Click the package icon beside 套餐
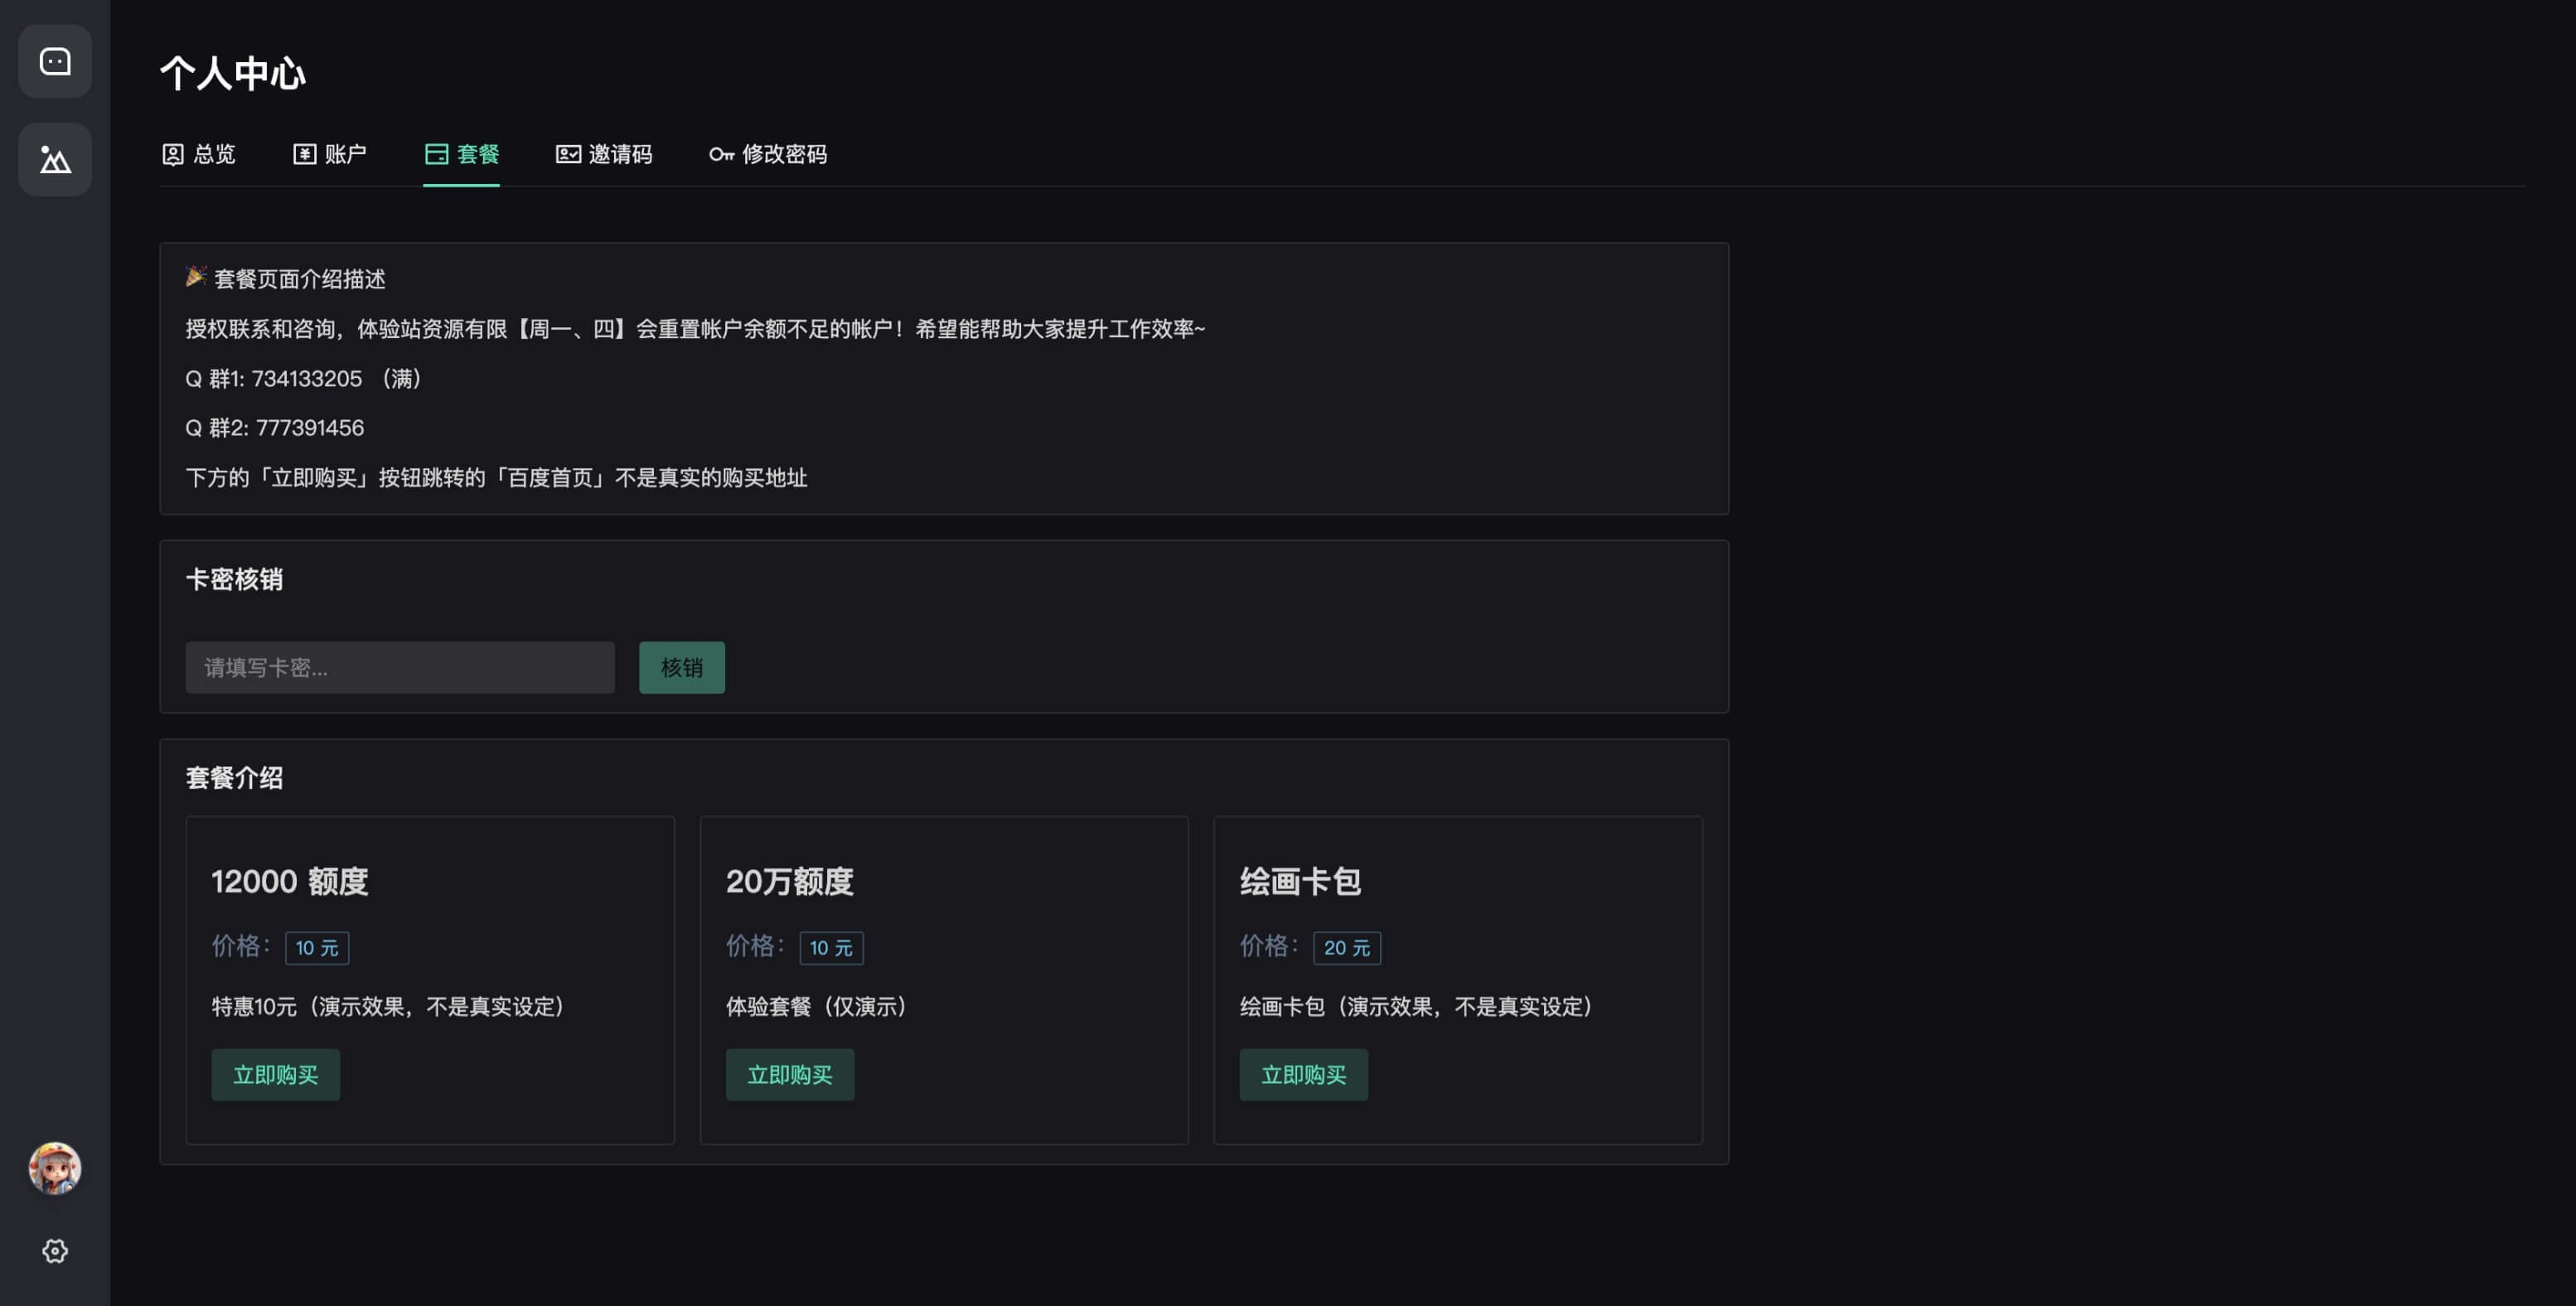 [x=436, y=154]
